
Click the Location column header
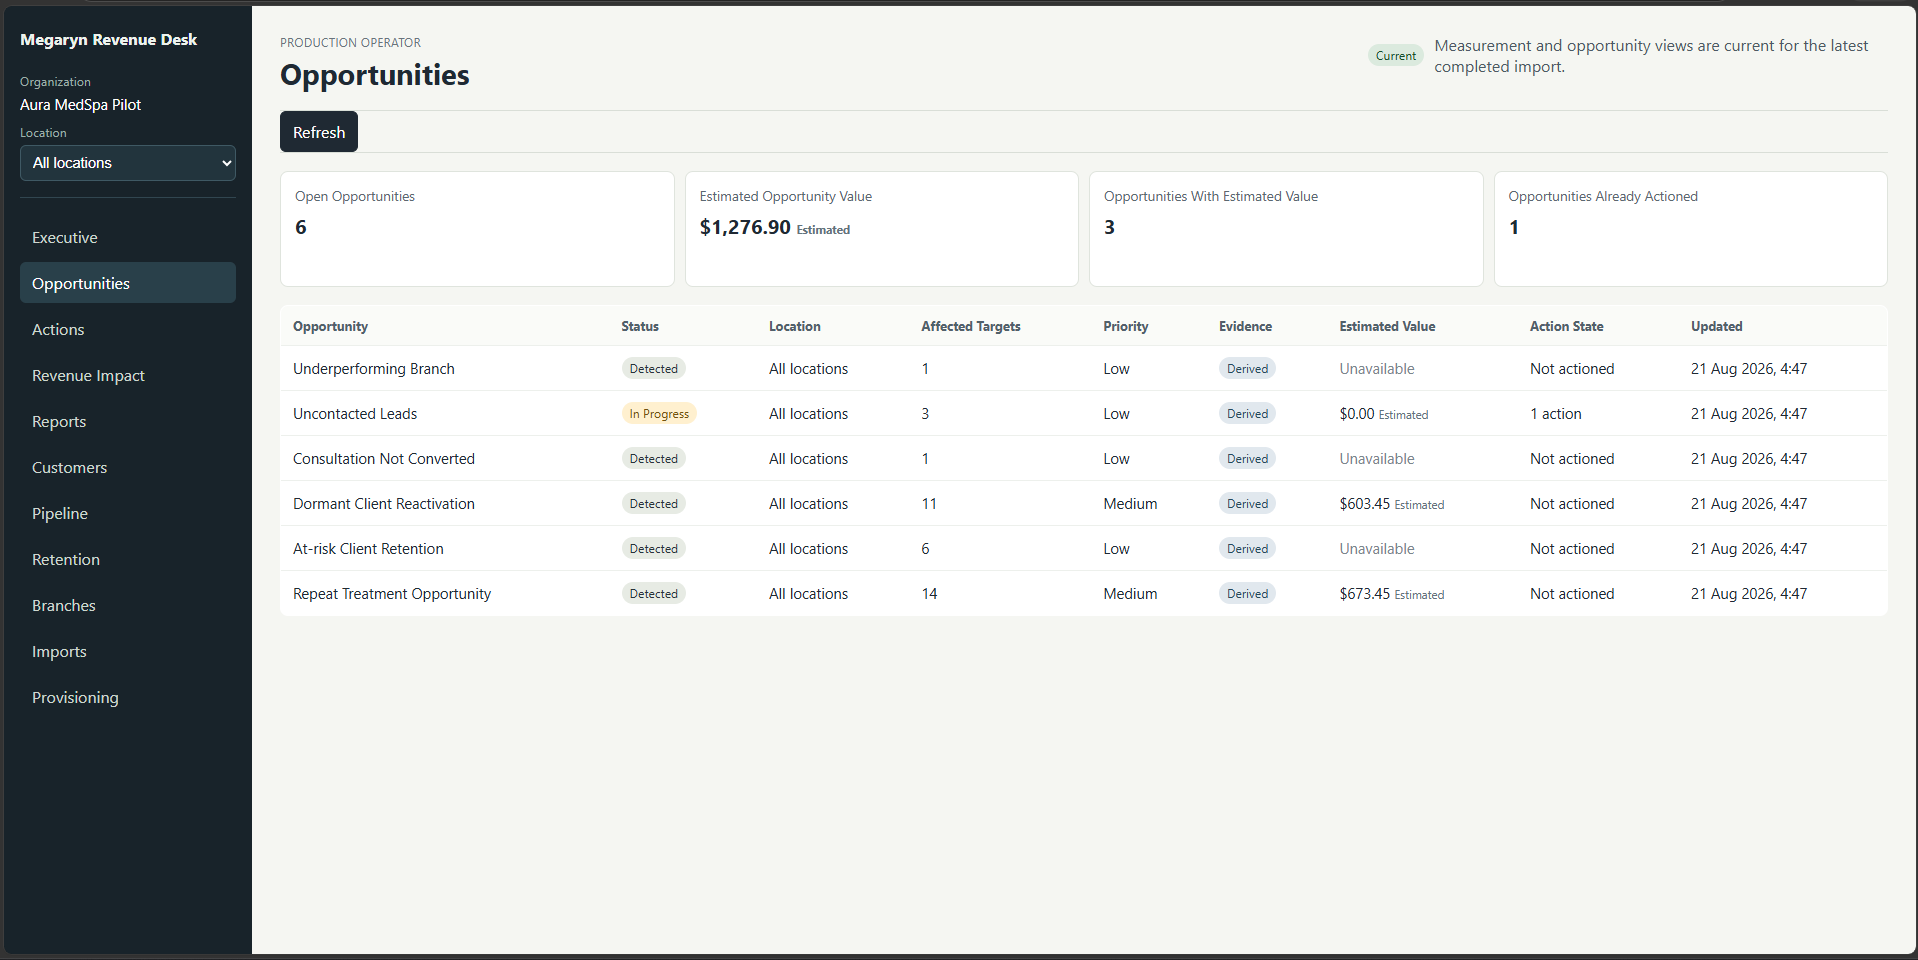[794, 326]
